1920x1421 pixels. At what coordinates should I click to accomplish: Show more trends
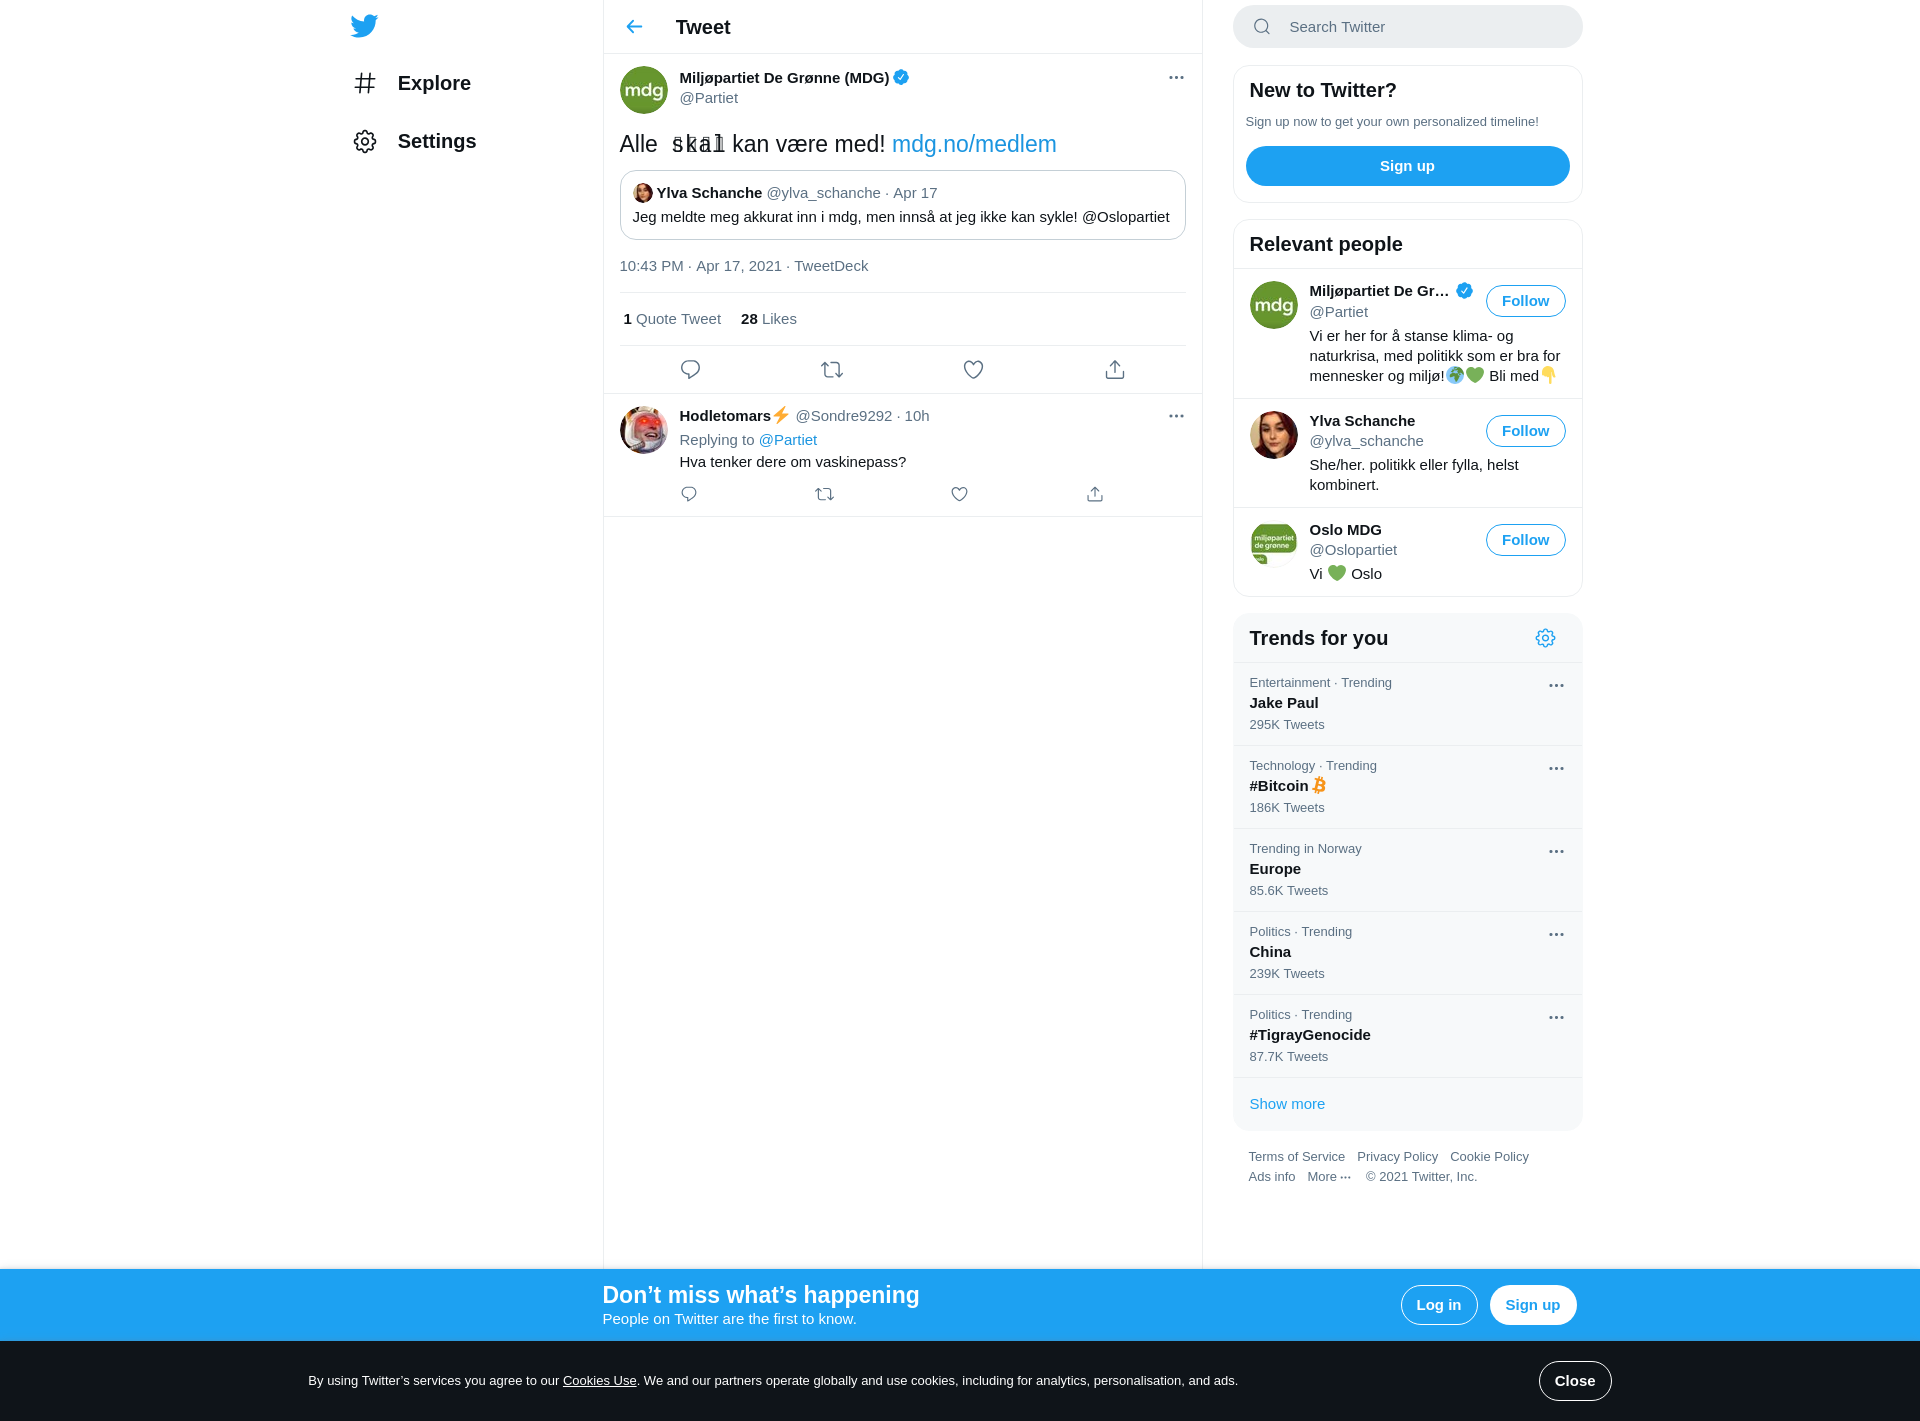[x=1287, y=1104]
